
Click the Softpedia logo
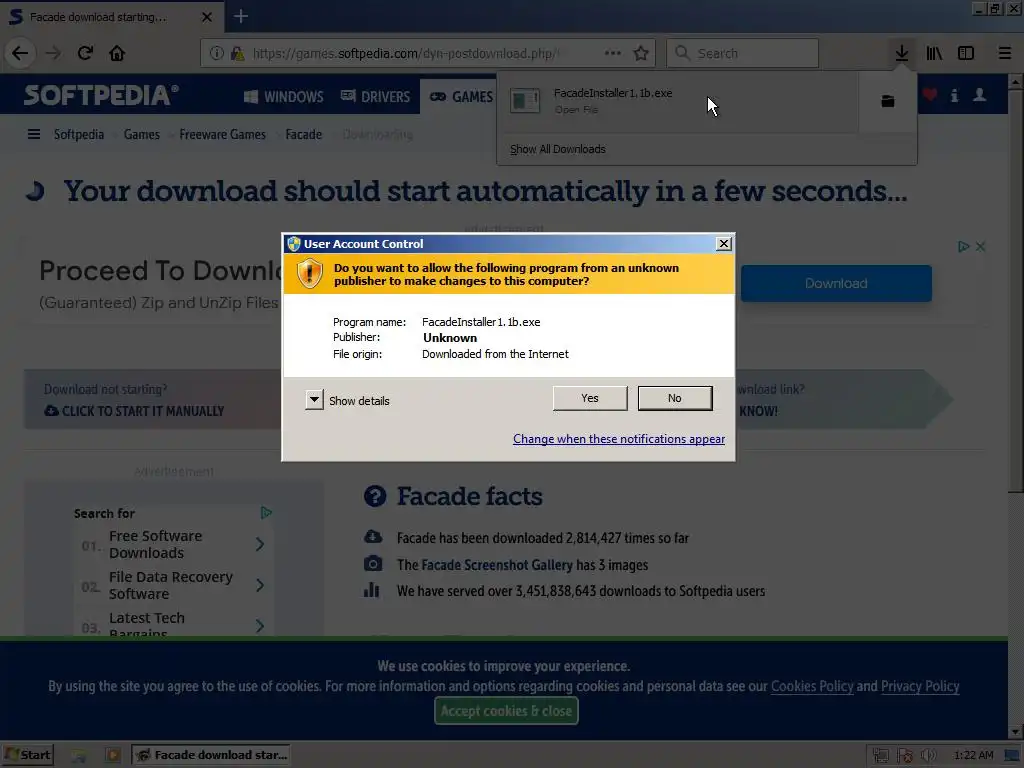pos(101,95)
